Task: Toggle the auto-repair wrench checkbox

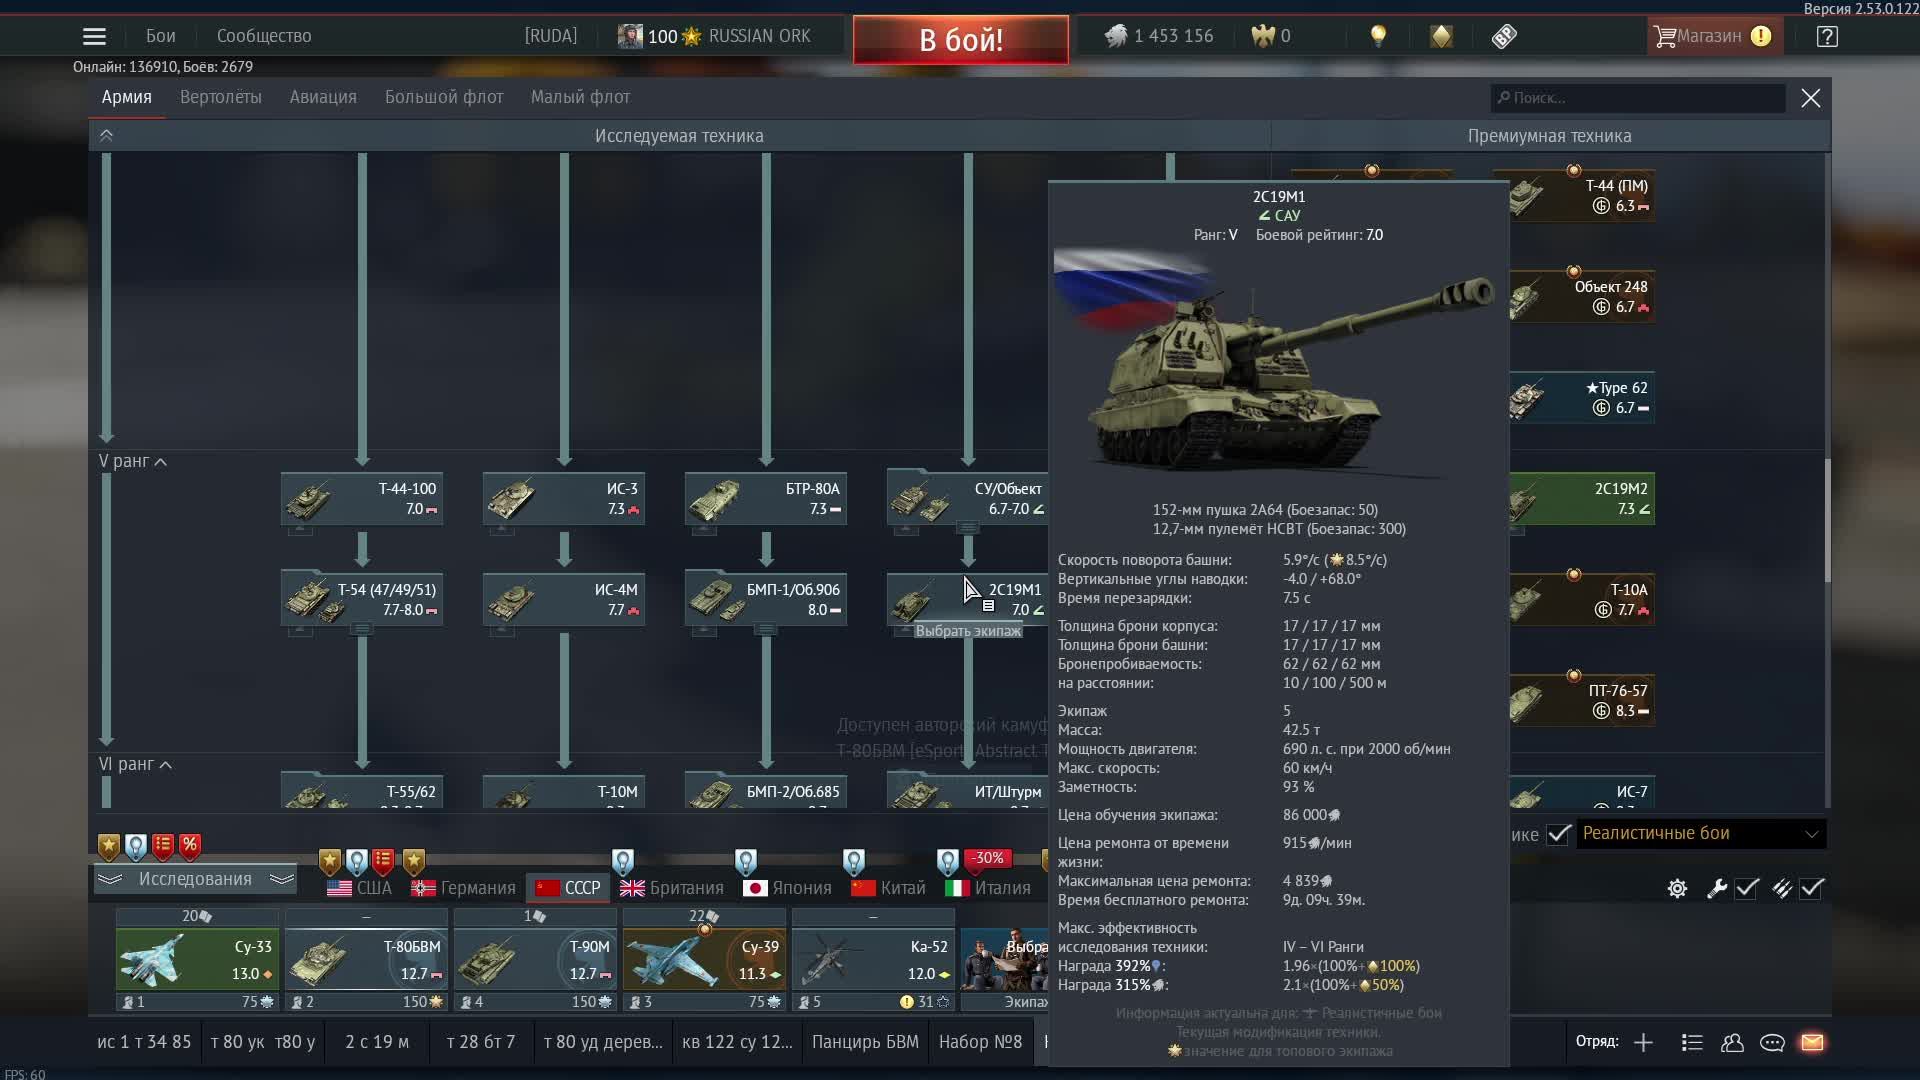Action: coord(1746,889)
